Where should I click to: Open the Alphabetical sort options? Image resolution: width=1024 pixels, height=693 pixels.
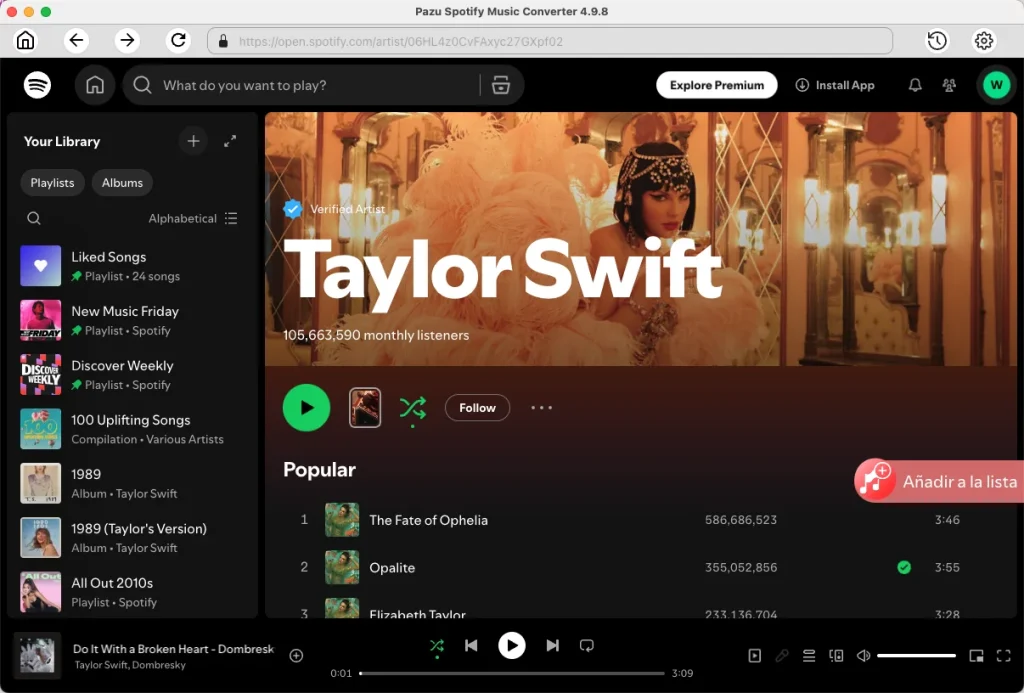coord(192,218)
